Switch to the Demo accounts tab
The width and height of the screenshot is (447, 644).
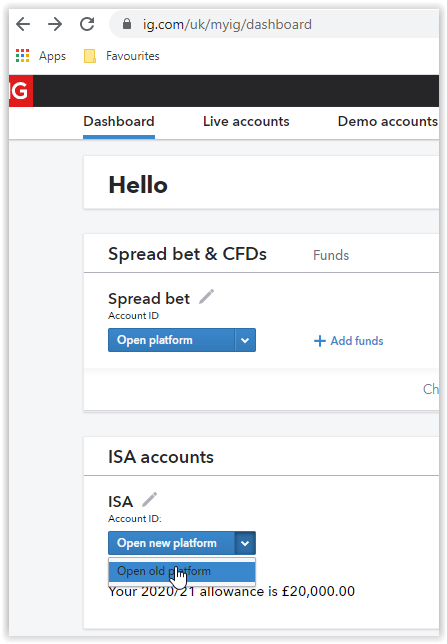[388, 122]
